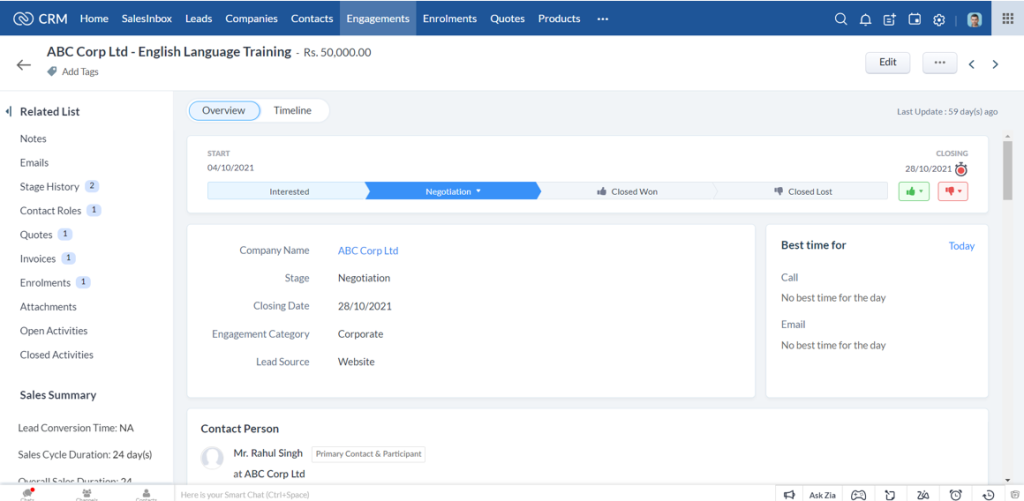Open the recent items history icon

(x=988, y=495)
